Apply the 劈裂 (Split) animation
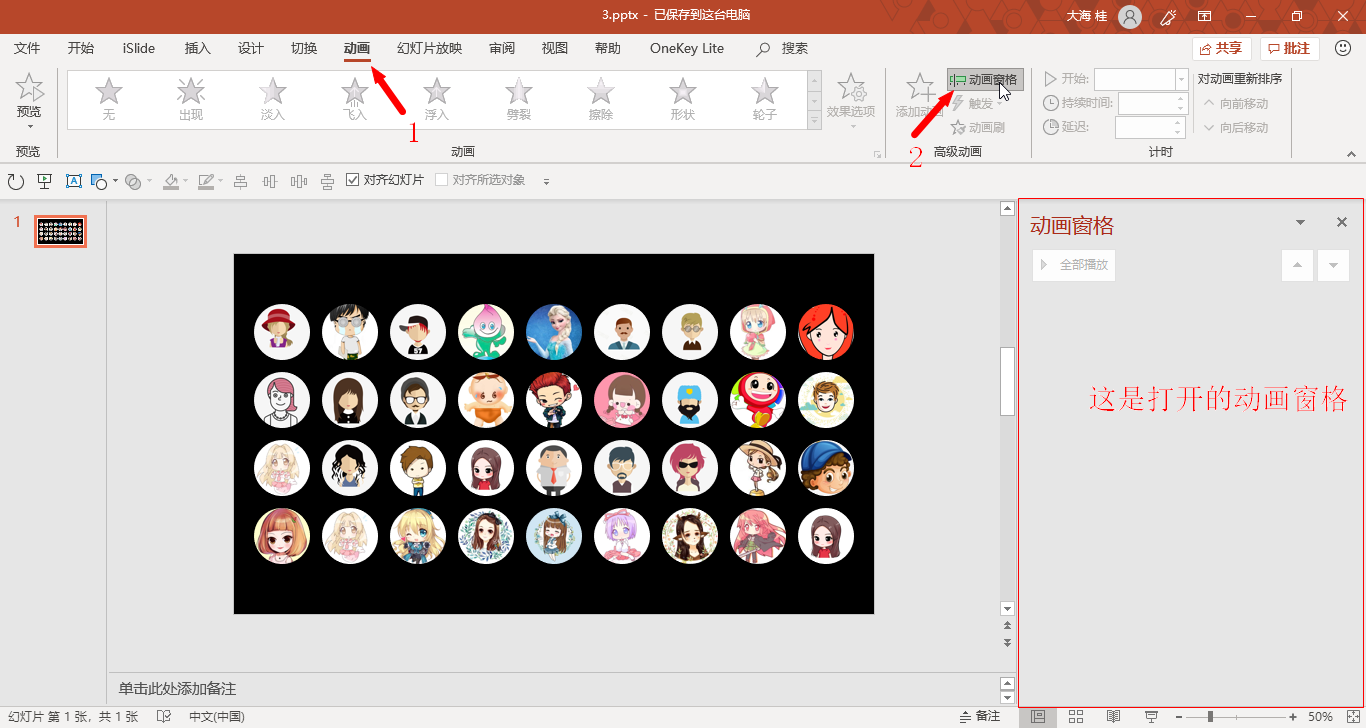Image resolution: width=1366 pixels, height=728 pixels. [x=518, y=100]
